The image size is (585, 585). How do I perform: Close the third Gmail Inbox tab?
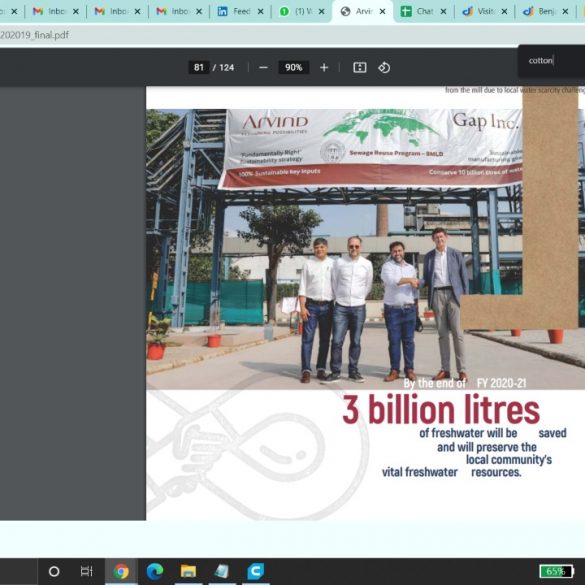199,12
